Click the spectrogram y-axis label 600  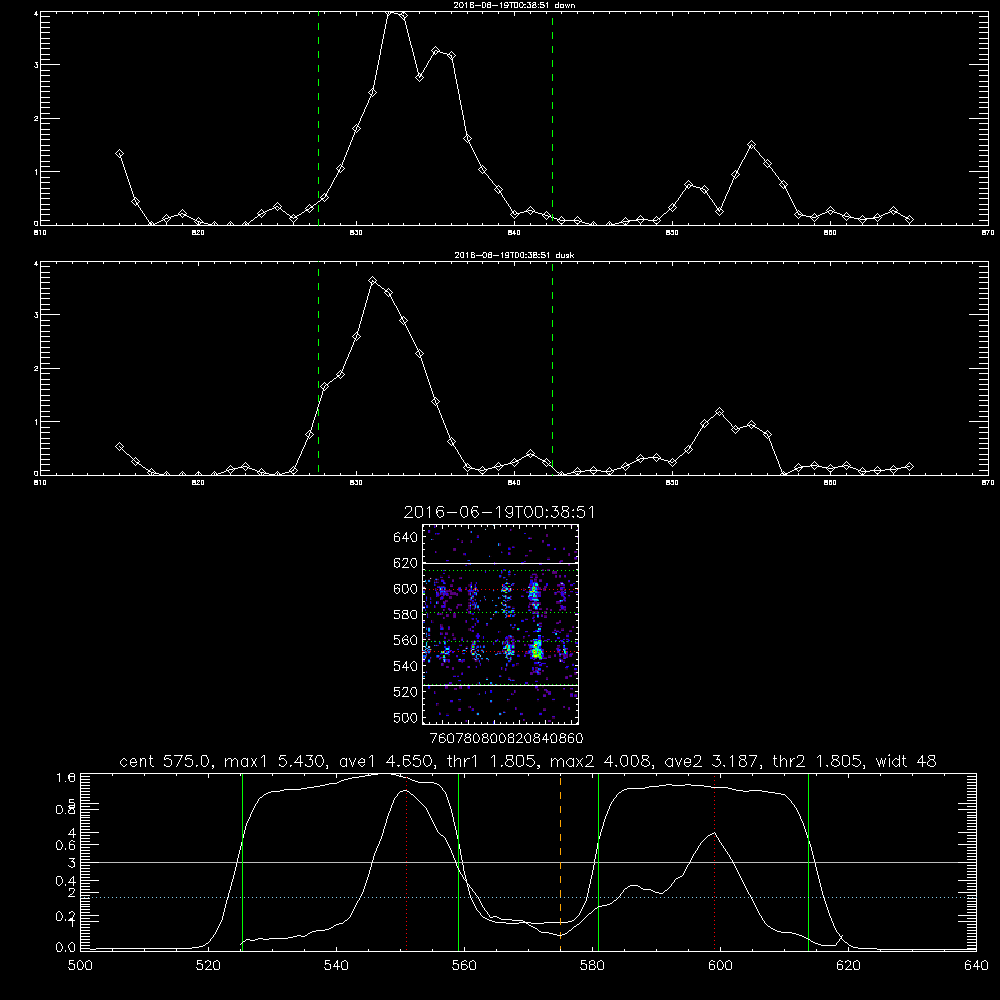point(406,589)
